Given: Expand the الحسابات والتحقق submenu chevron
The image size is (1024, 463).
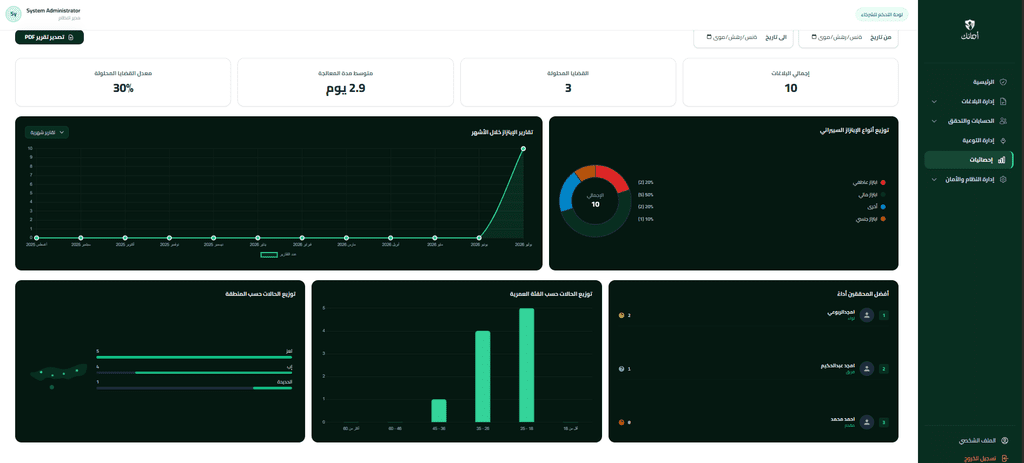Looking at the screenshot, I should coord(934,121).
